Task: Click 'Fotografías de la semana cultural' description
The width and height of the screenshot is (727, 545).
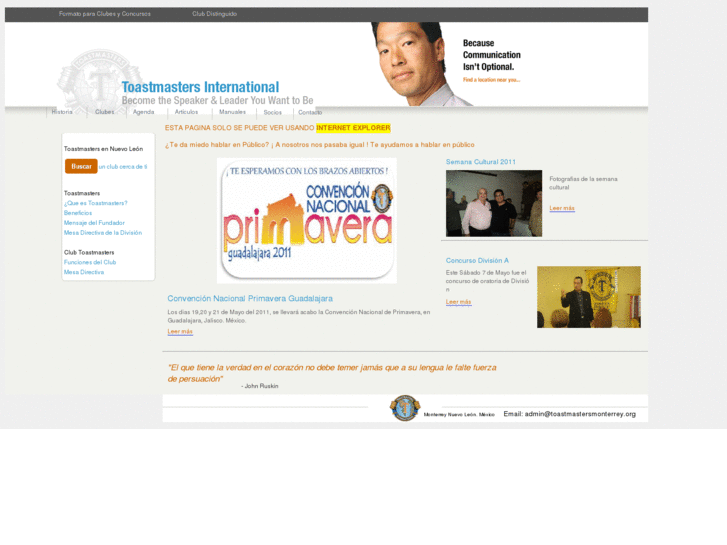Action: coord(583,183)
